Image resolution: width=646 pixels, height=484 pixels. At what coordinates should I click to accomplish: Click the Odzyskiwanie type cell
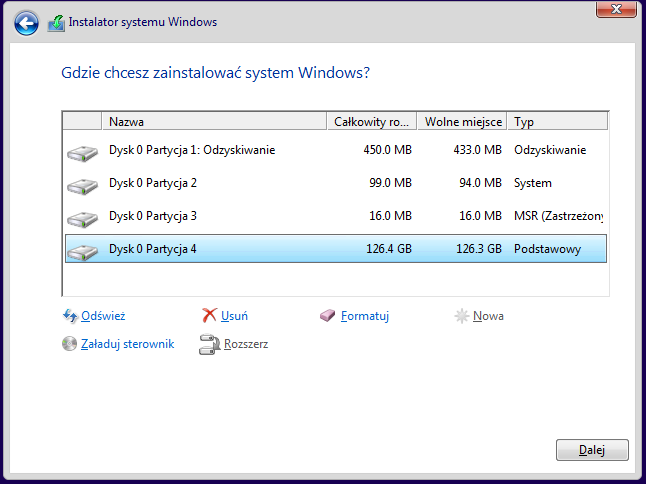(550, 150)
